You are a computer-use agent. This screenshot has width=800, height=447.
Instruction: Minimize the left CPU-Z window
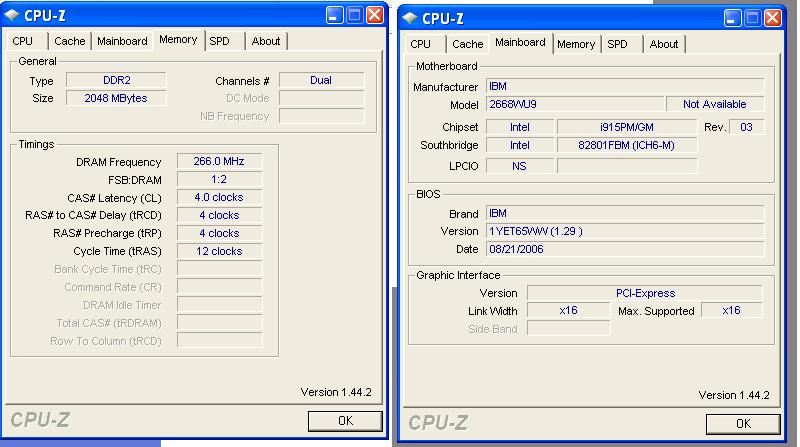[335, 15]
